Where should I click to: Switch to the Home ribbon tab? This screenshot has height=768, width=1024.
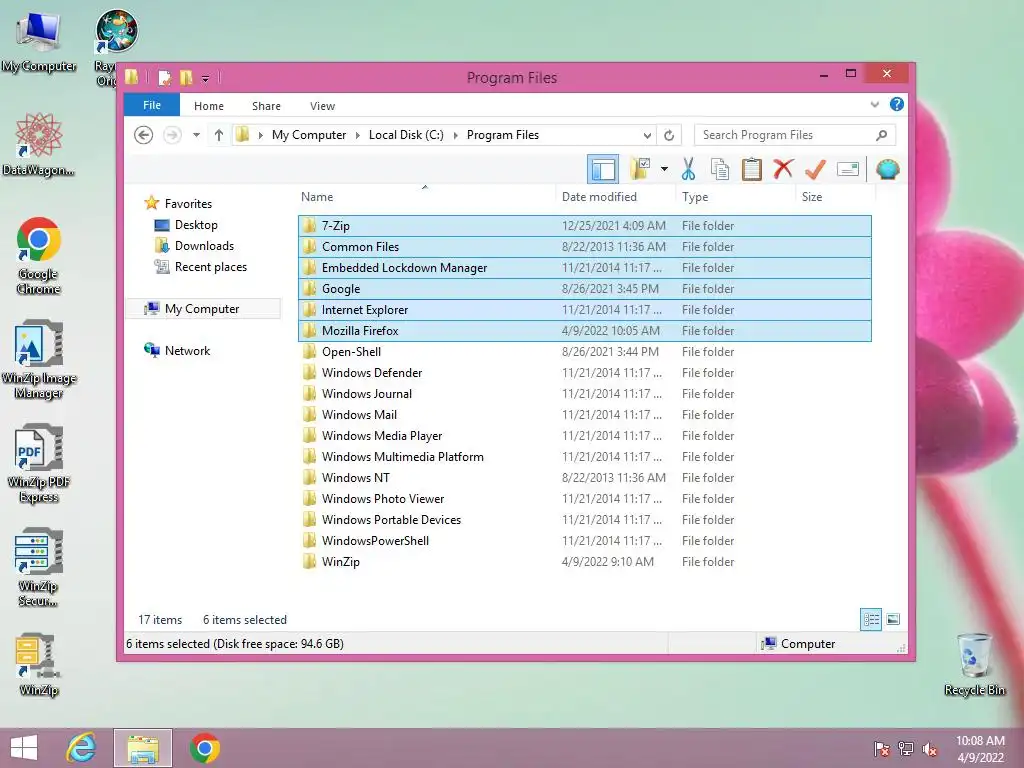pos(208,106)
